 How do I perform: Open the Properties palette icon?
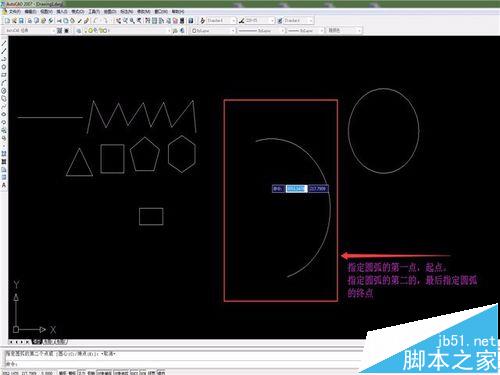click(147, 21)
